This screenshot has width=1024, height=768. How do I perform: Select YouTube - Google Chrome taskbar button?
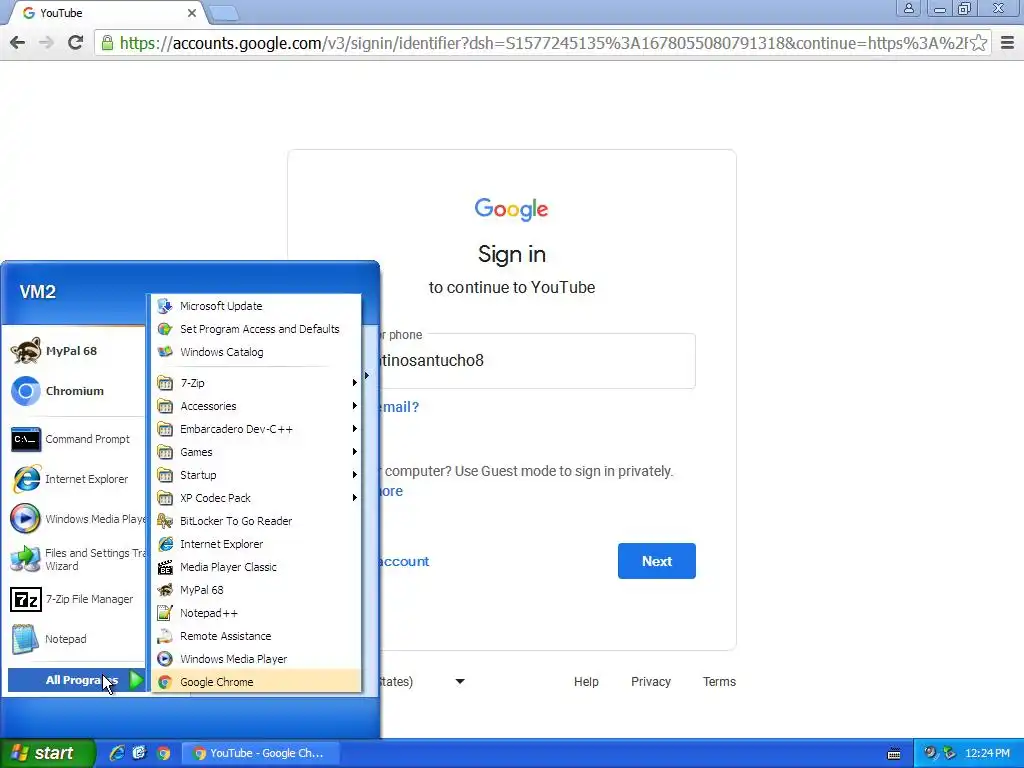pyautogui.click(x=262, y=753)
